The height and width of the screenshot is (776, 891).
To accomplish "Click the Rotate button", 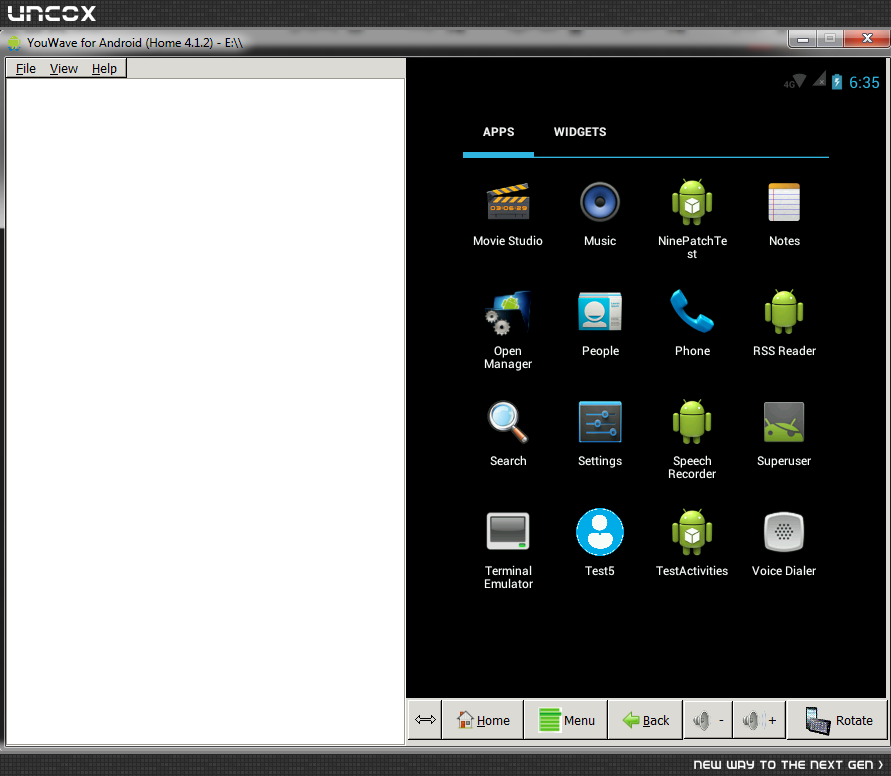I will pos(838,720).
